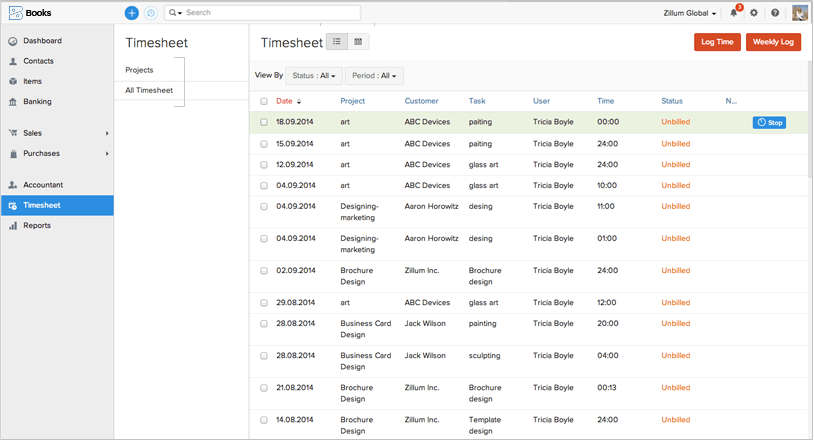Open the Period : All filter dropdown

point(376,76)
